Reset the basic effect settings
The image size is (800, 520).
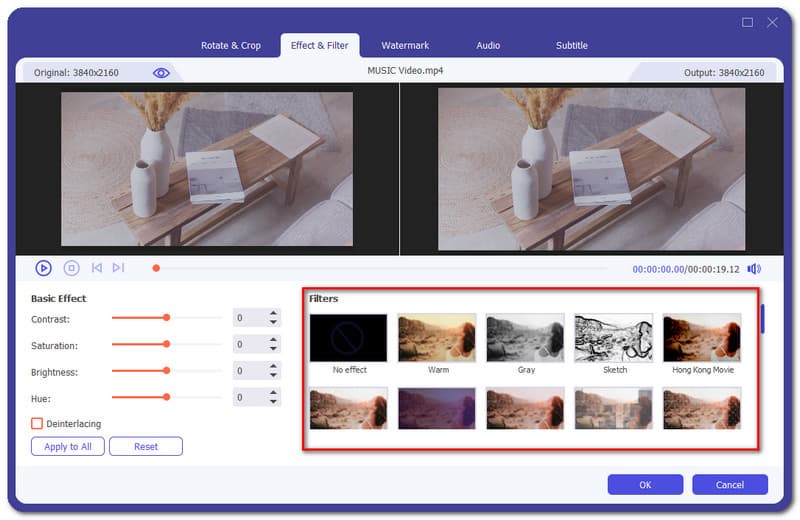[146, 447]
